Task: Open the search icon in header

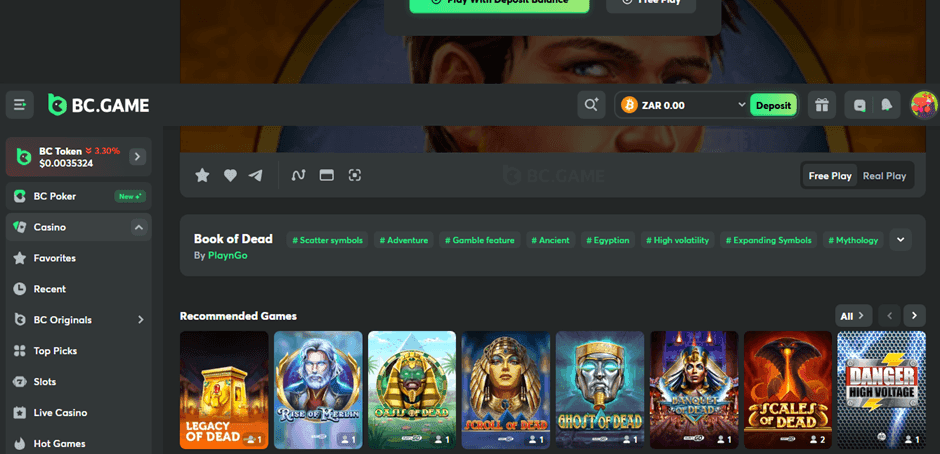Action: pos(591,105)
